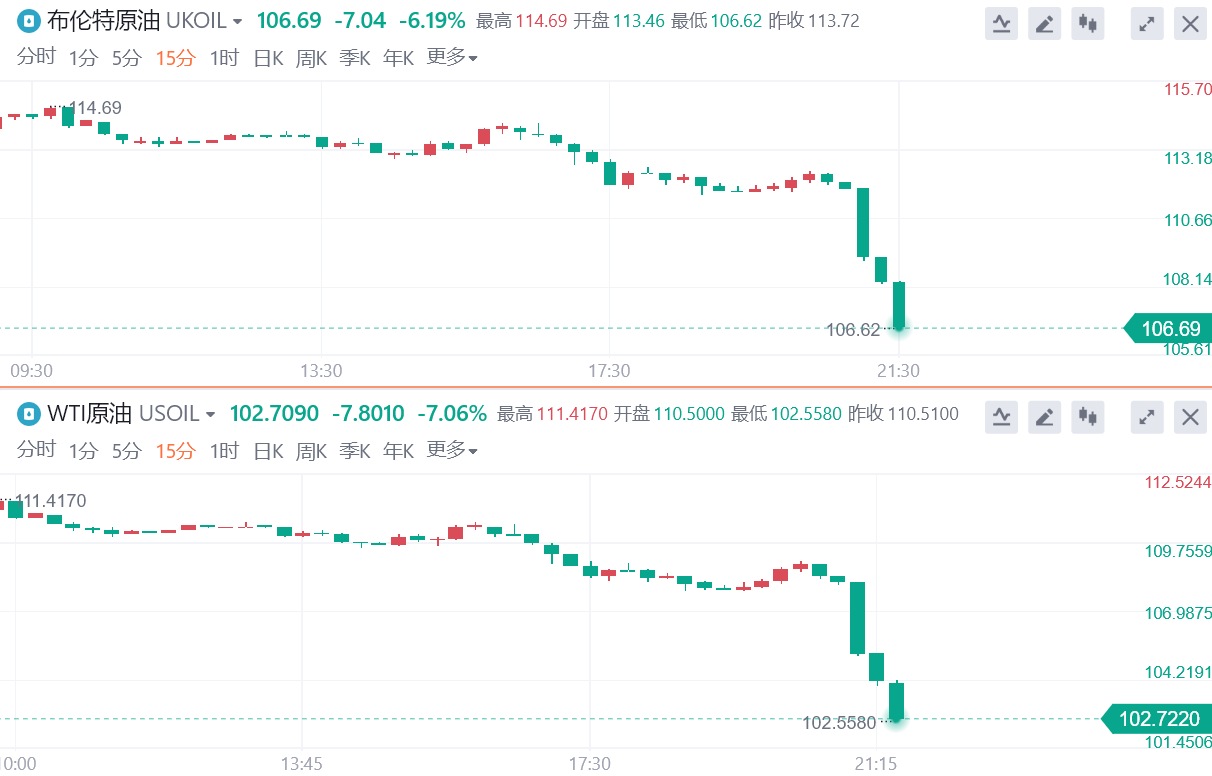1212x776 pixels.
Task: Expand Brent UKOIL chart to fullscreen
Action: pyautogui.click(x=1147, y=24)
